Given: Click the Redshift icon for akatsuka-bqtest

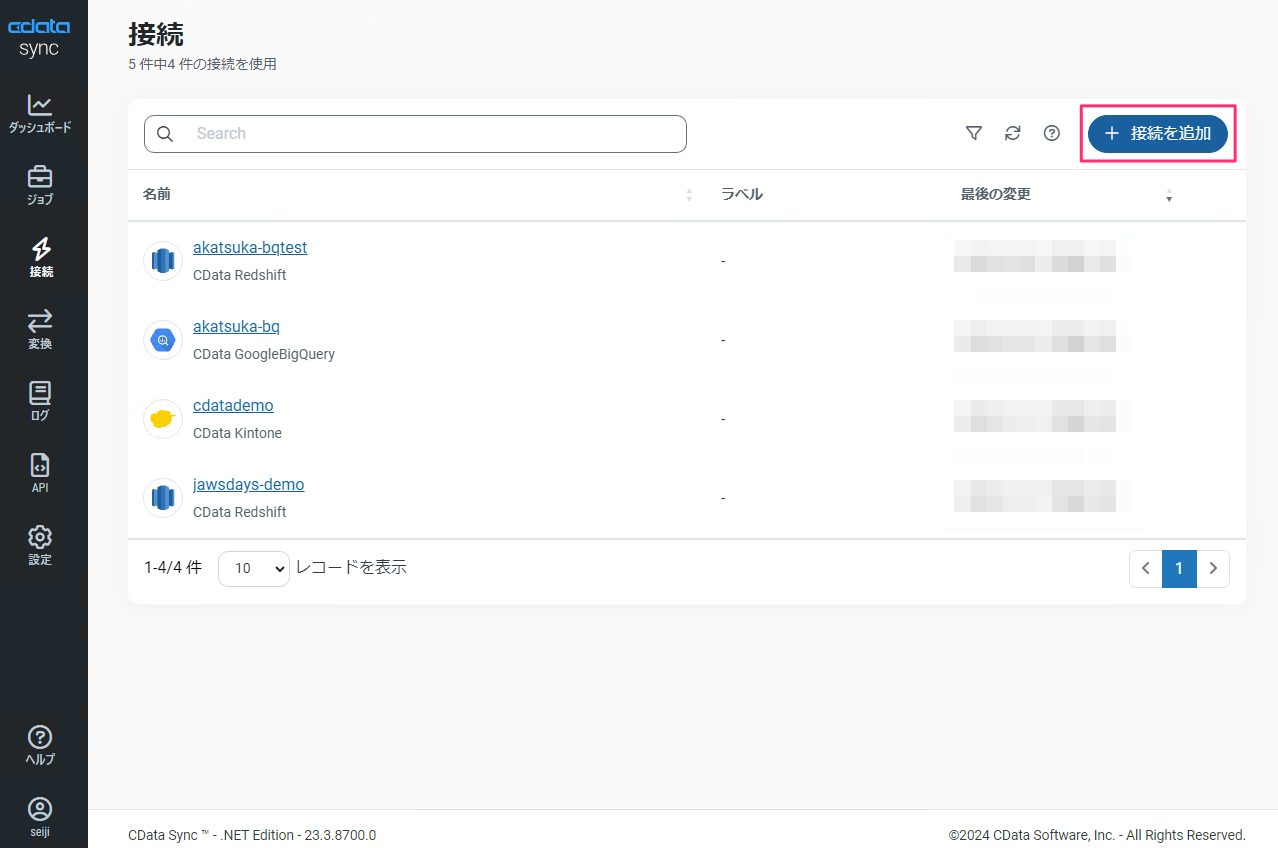Looking at the screenshot, I should [163, 261].
